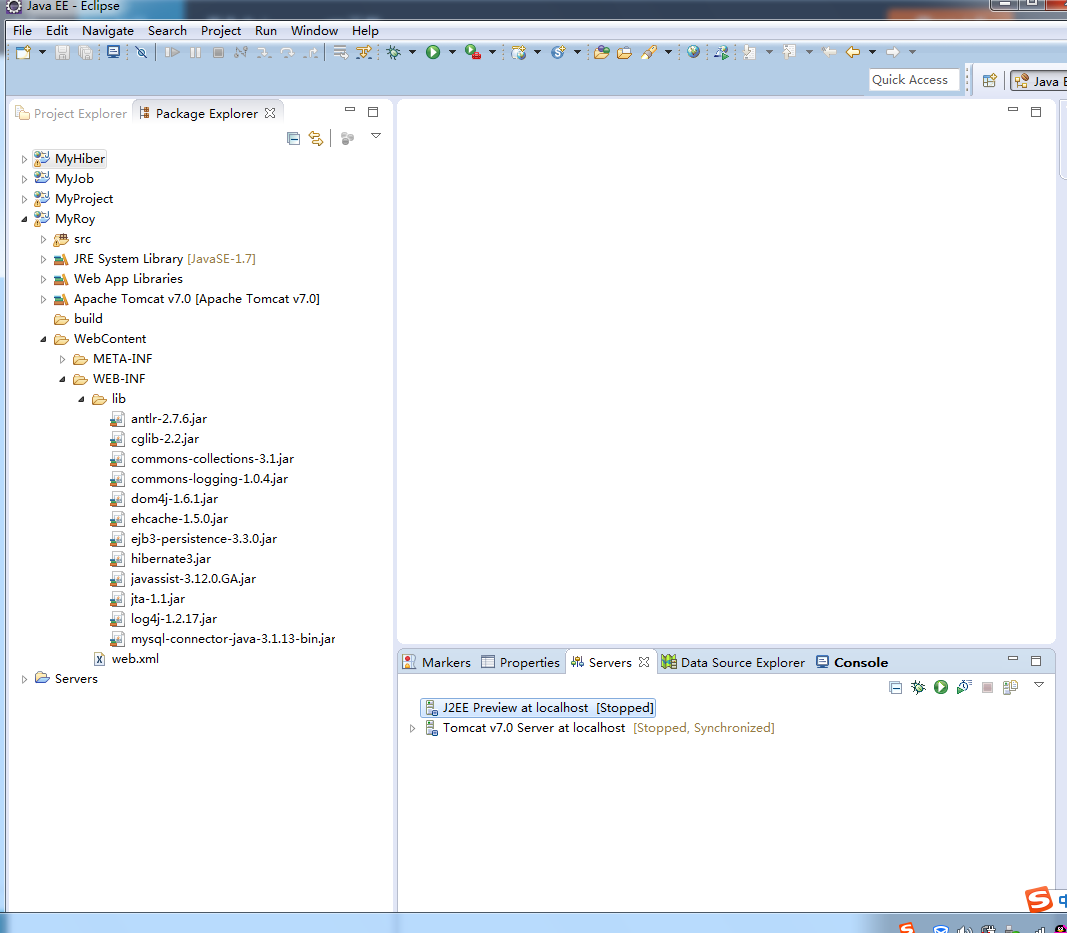This screenshot has height=933, width=1067.
Task: Open the Search flashlight dropdown arrow
Action: pyautogui.click(x=668, y=52)
